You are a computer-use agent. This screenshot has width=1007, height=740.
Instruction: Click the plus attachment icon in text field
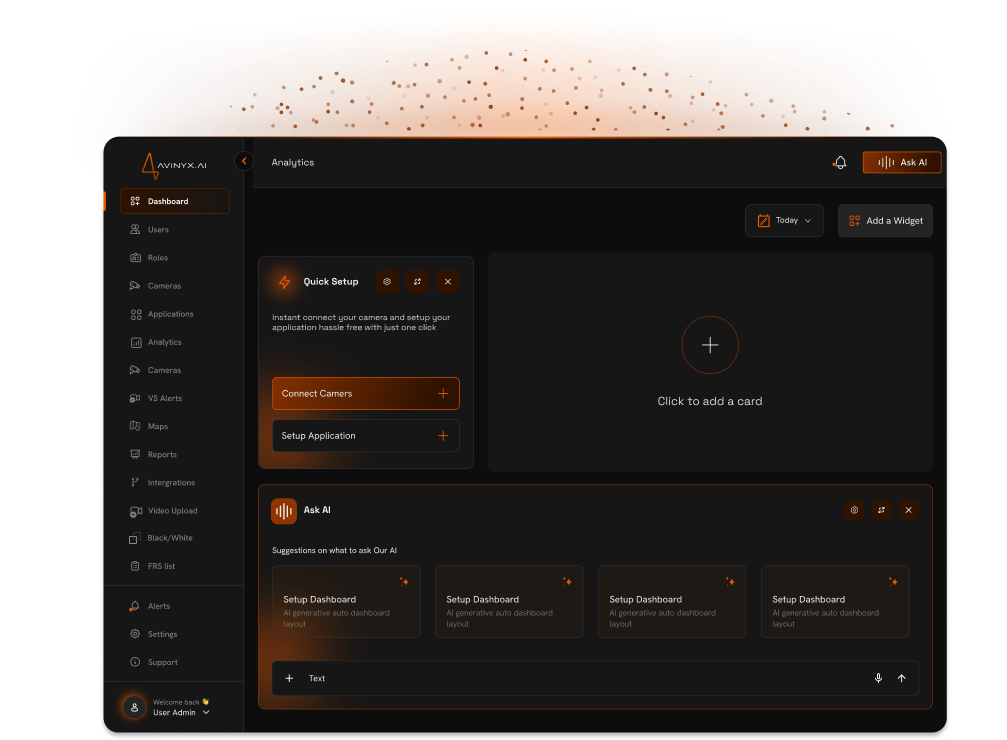289,678
